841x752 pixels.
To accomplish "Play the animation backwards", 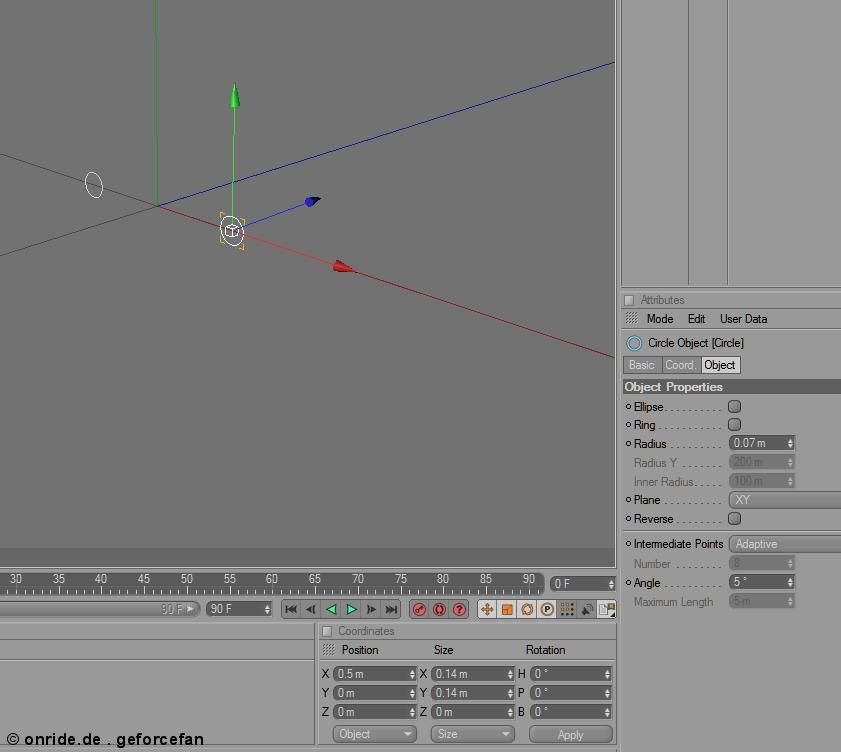I will click(331, 609).
